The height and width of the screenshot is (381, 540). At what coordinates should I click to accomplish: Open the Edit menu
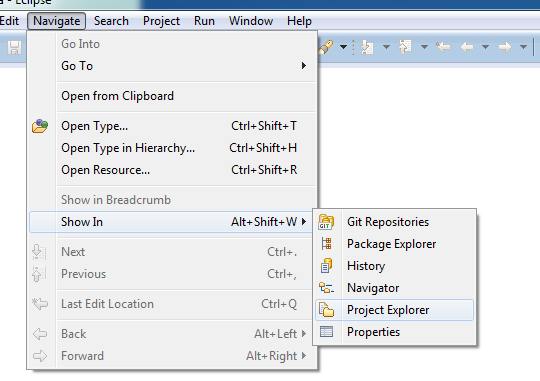point(9,21)
